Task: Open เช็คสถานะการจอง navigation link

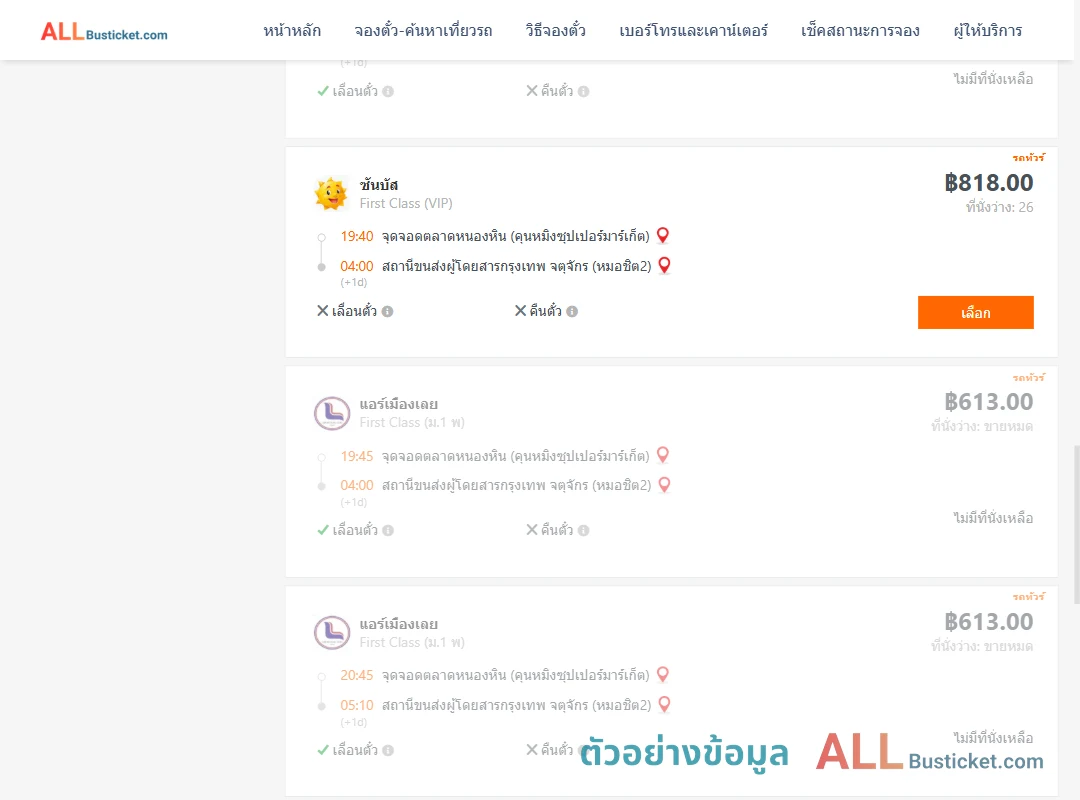Action: (x=860, y=31)
